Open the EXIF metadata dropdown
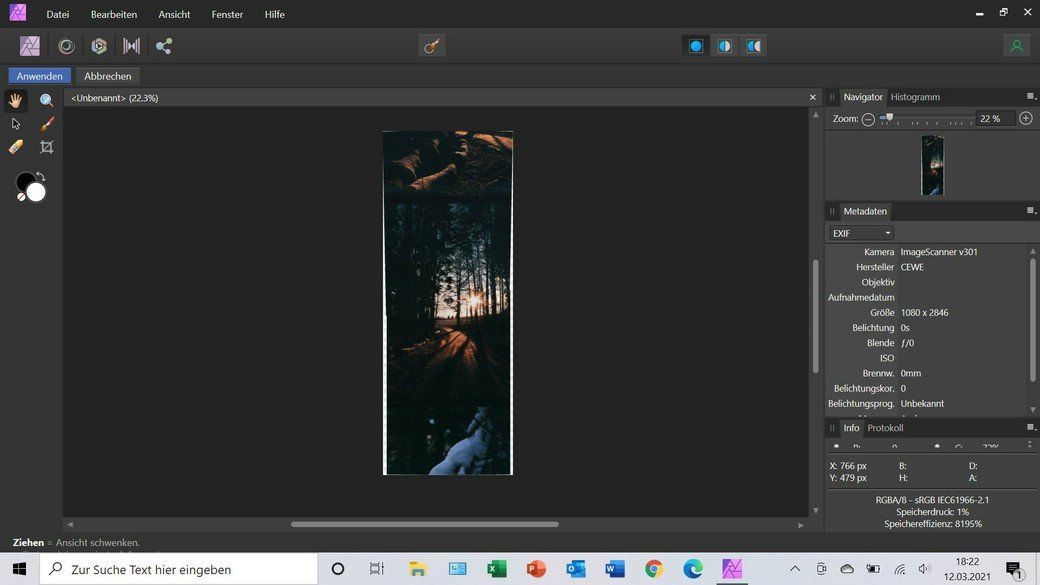 pyautogui.click(x=861, y=233)
